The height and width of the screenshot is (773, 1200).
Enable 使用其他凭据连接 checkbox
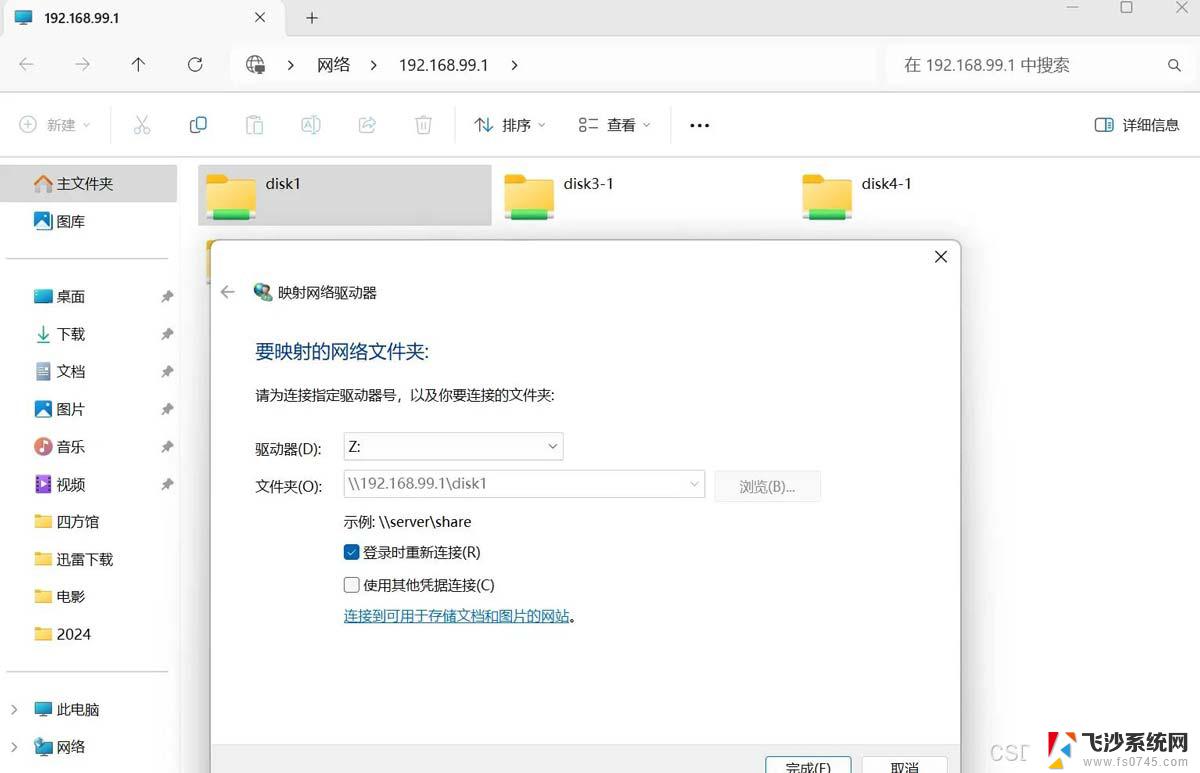tap(351, 585)
